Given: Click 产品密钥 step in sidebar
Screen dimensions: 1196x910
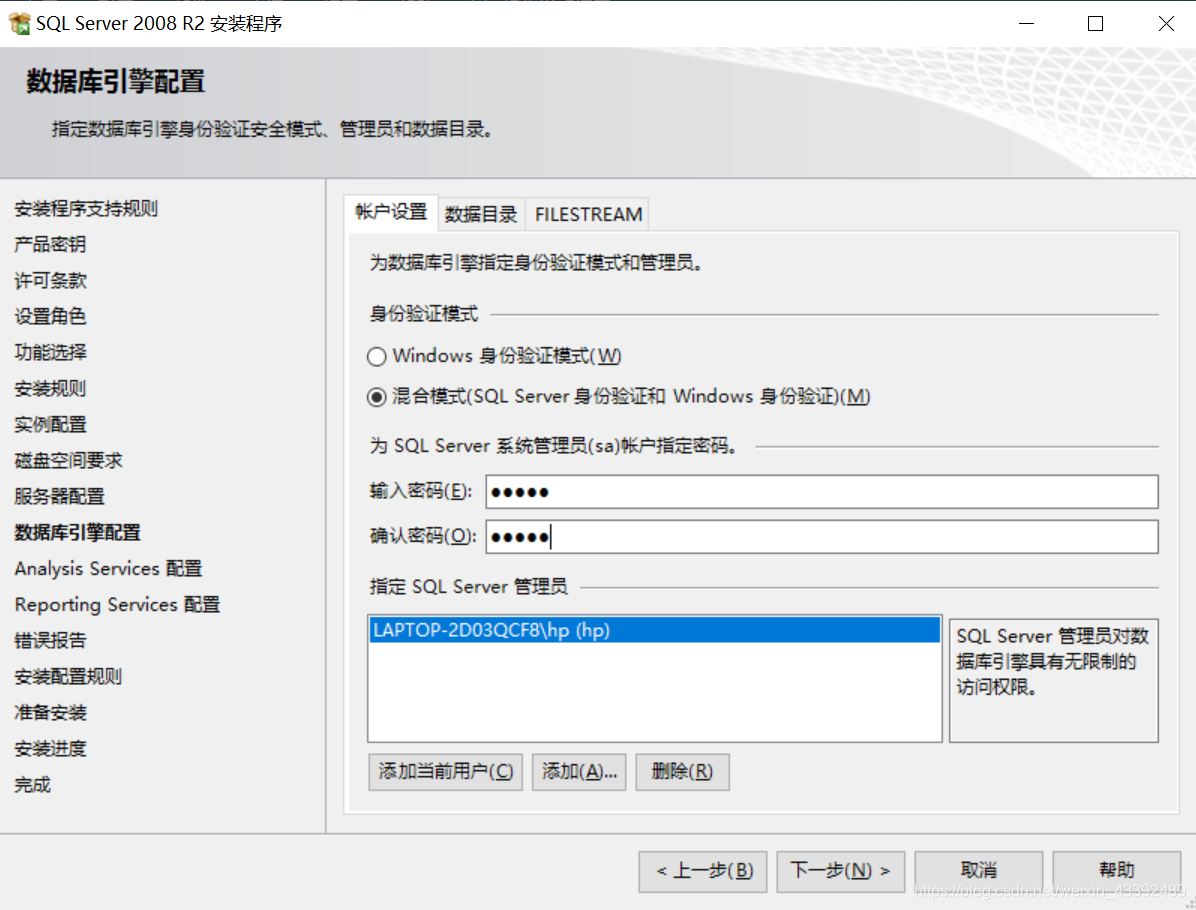Looking at the screenshot, I should 50,244.
